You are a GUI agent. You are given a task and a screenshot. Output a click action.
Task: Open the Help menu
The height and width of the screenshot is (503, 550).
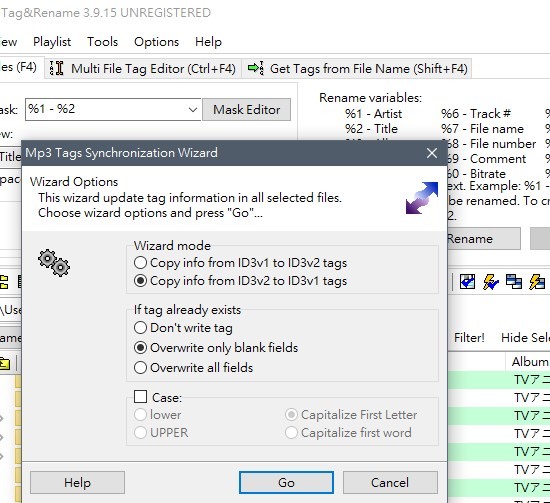(x=208, y=42)
